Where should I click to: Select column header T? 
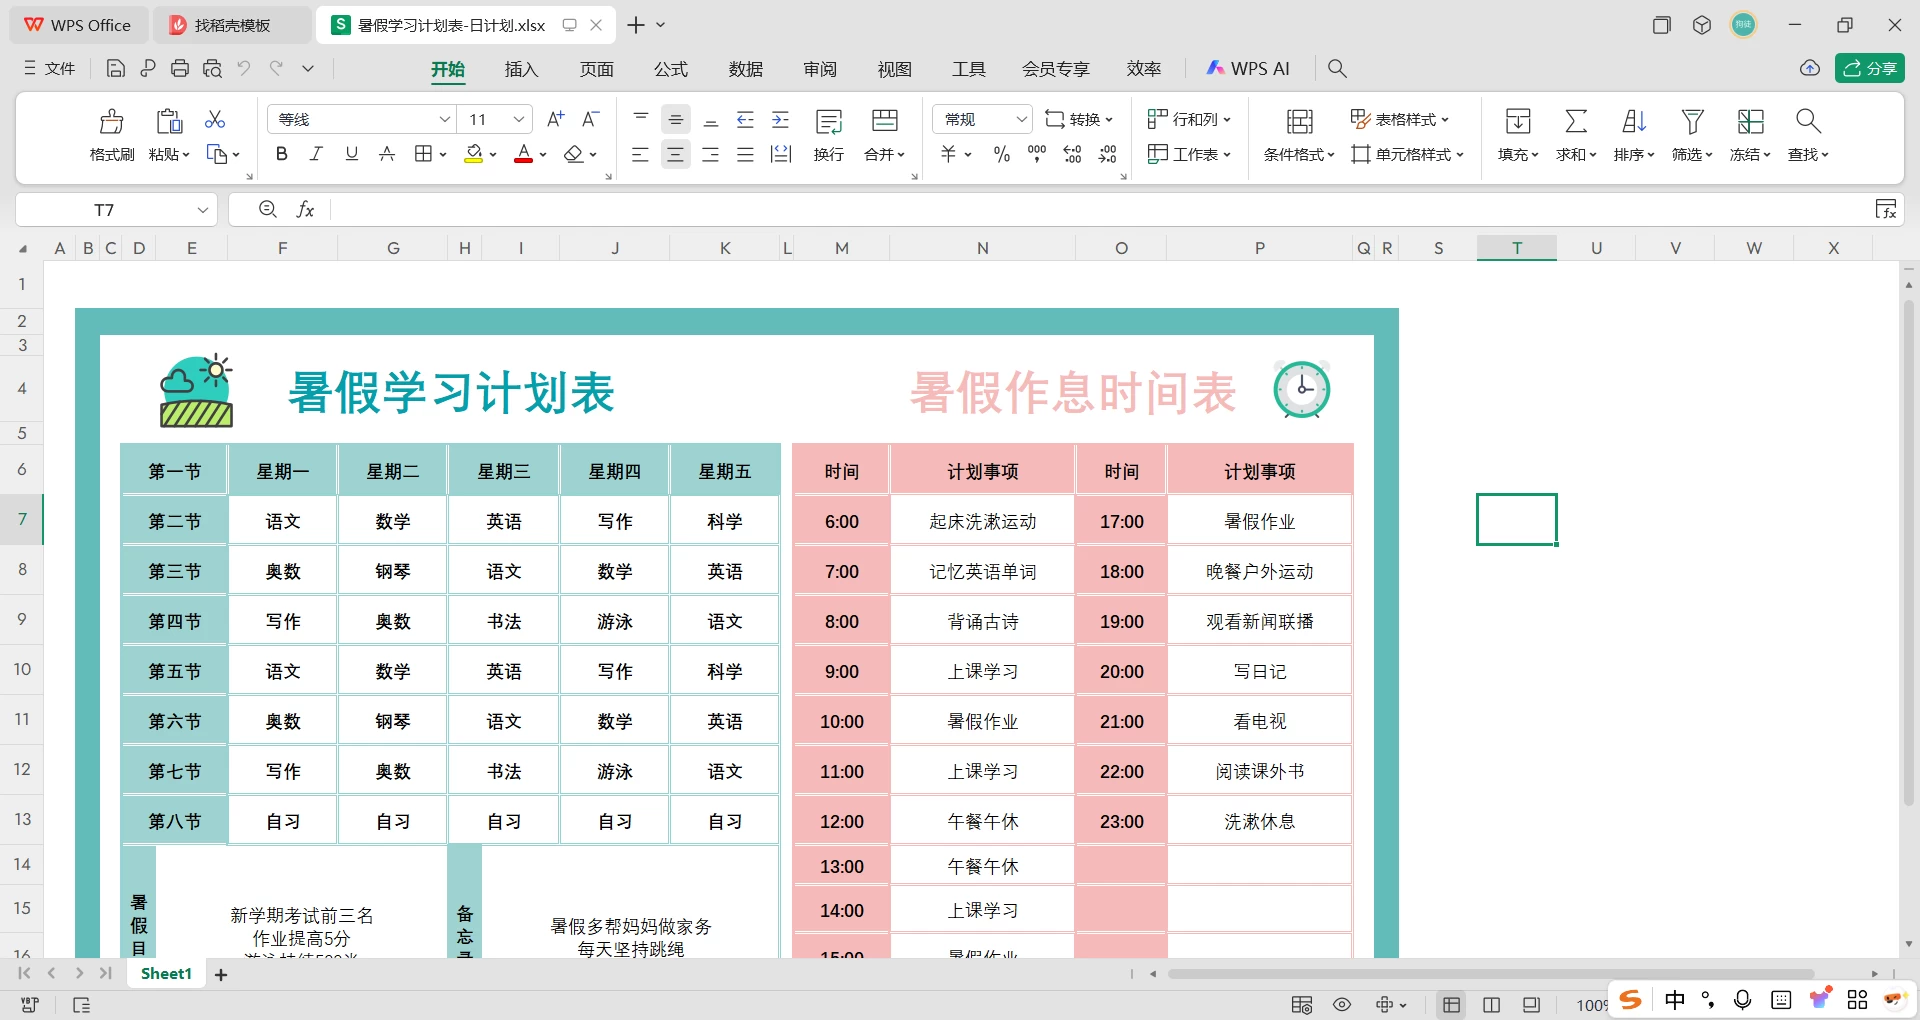click(x=1517, y=248)
